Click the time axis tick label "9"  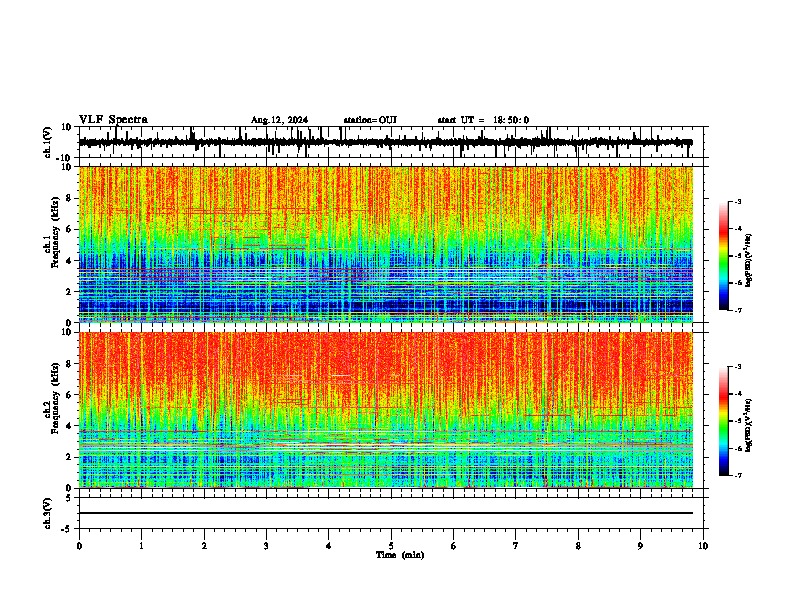pos(640,546)
